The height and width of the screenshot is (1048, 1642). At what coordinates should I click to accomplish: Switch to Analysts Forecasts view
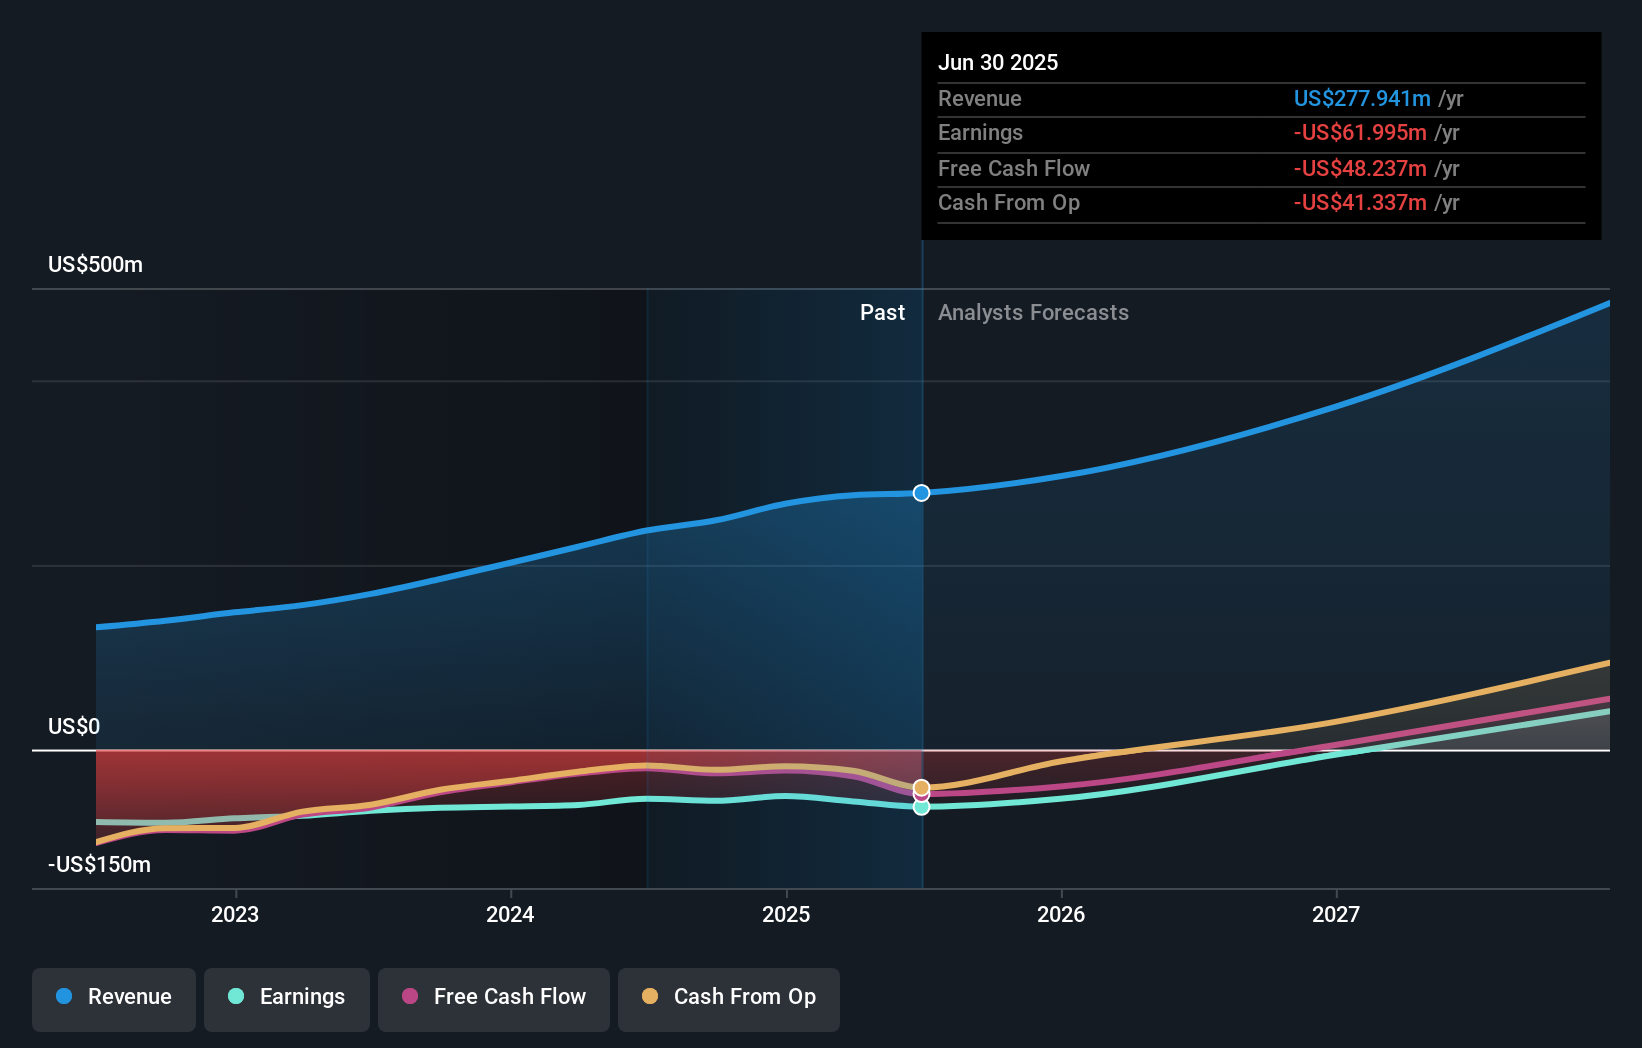point(1033,312)
